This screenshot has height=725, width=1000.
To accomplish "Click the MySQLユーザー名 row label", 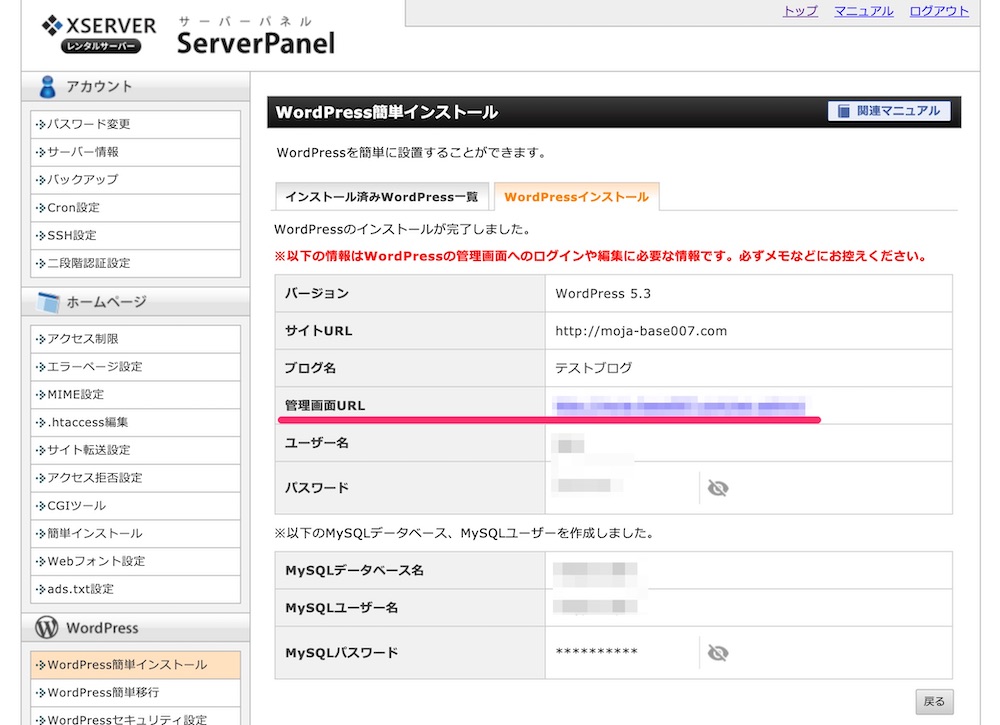I will pyautogui.click(x=341, y=608).
